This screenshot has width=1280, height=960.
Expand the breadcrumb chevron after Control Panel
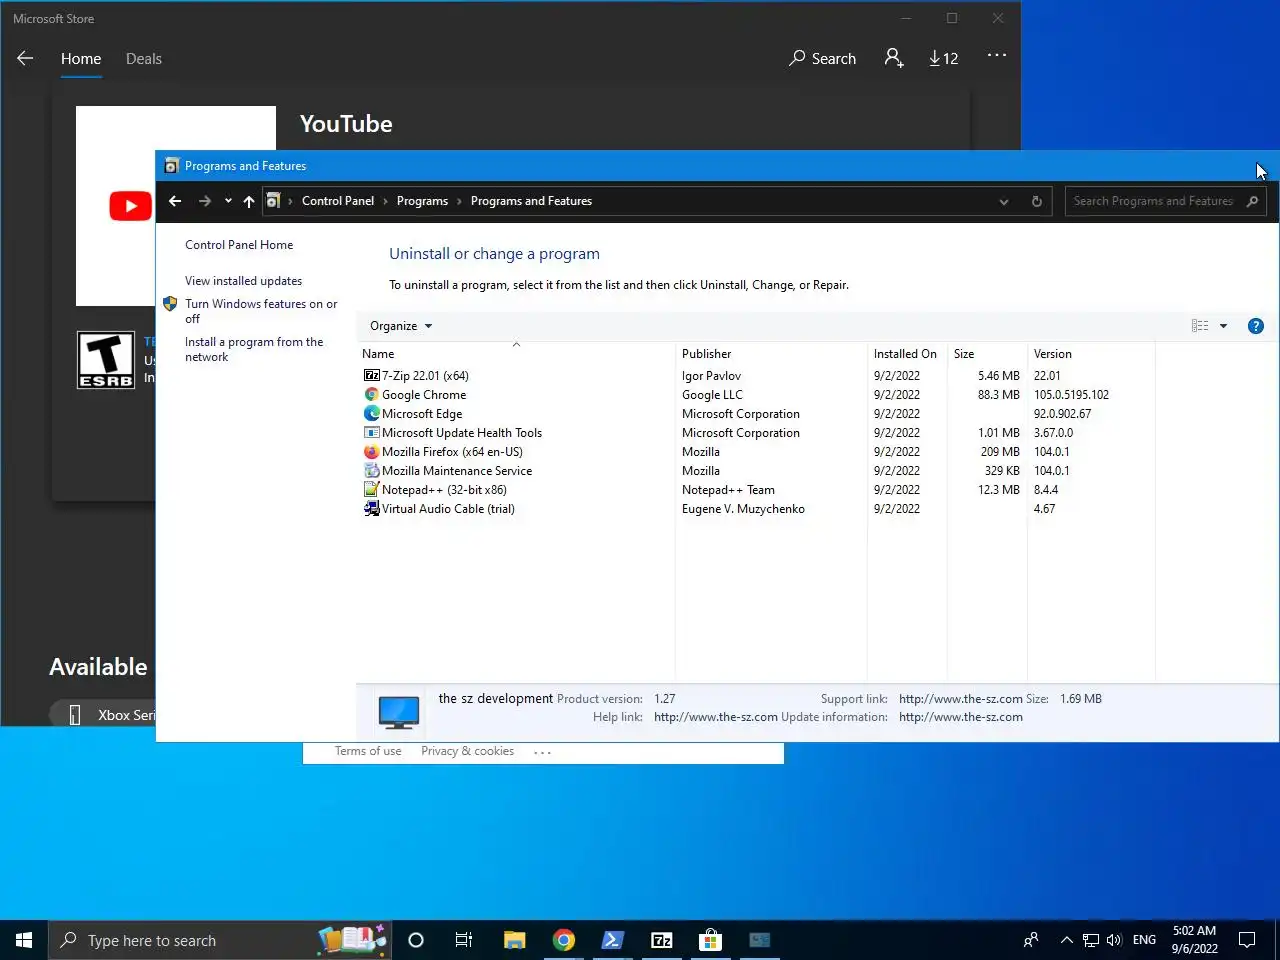point(385,201)
